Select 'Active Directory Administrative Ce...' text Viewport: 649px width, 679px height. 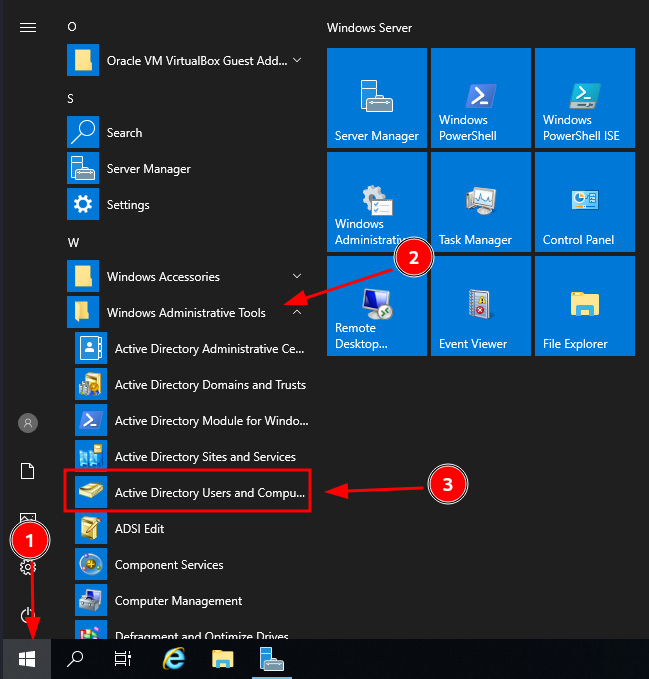(x=210, y=349)
